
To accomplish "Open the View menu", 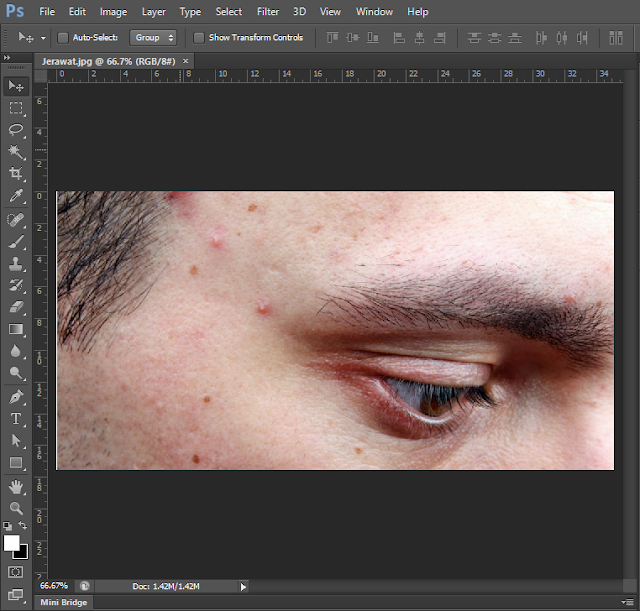I will click(330, 12).
